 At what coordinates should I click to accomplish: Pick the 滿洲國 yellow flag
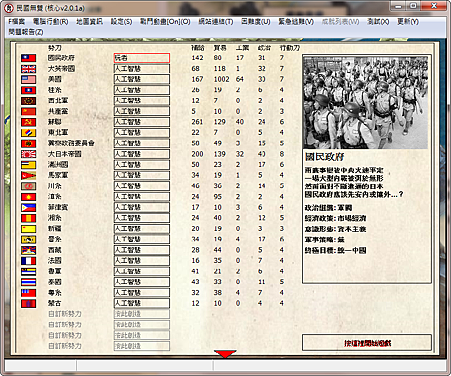[x=28, y=165]
